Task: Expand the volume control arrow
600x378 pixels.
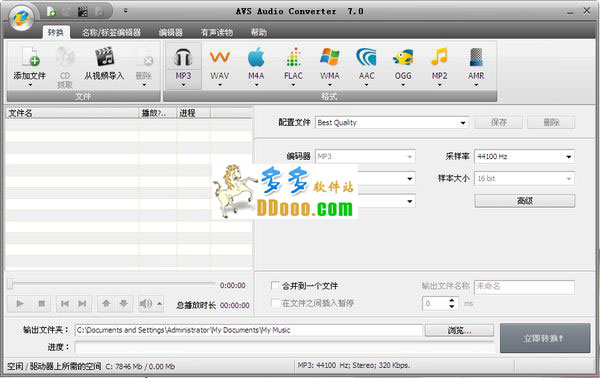Action: [160, 304]
